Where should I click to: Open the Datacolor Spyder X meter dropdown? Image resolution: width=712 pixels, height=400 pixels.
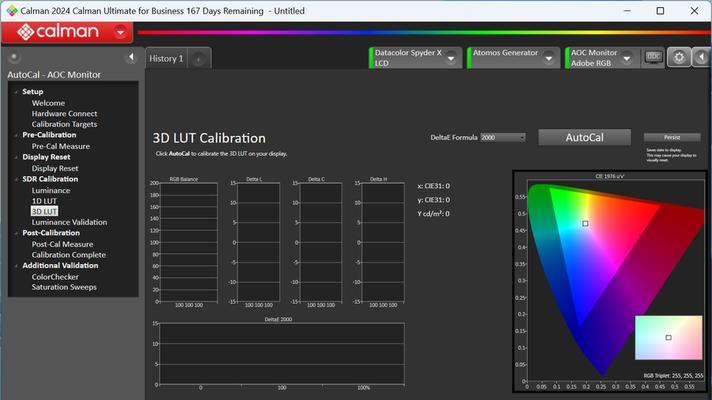point(451,58)
